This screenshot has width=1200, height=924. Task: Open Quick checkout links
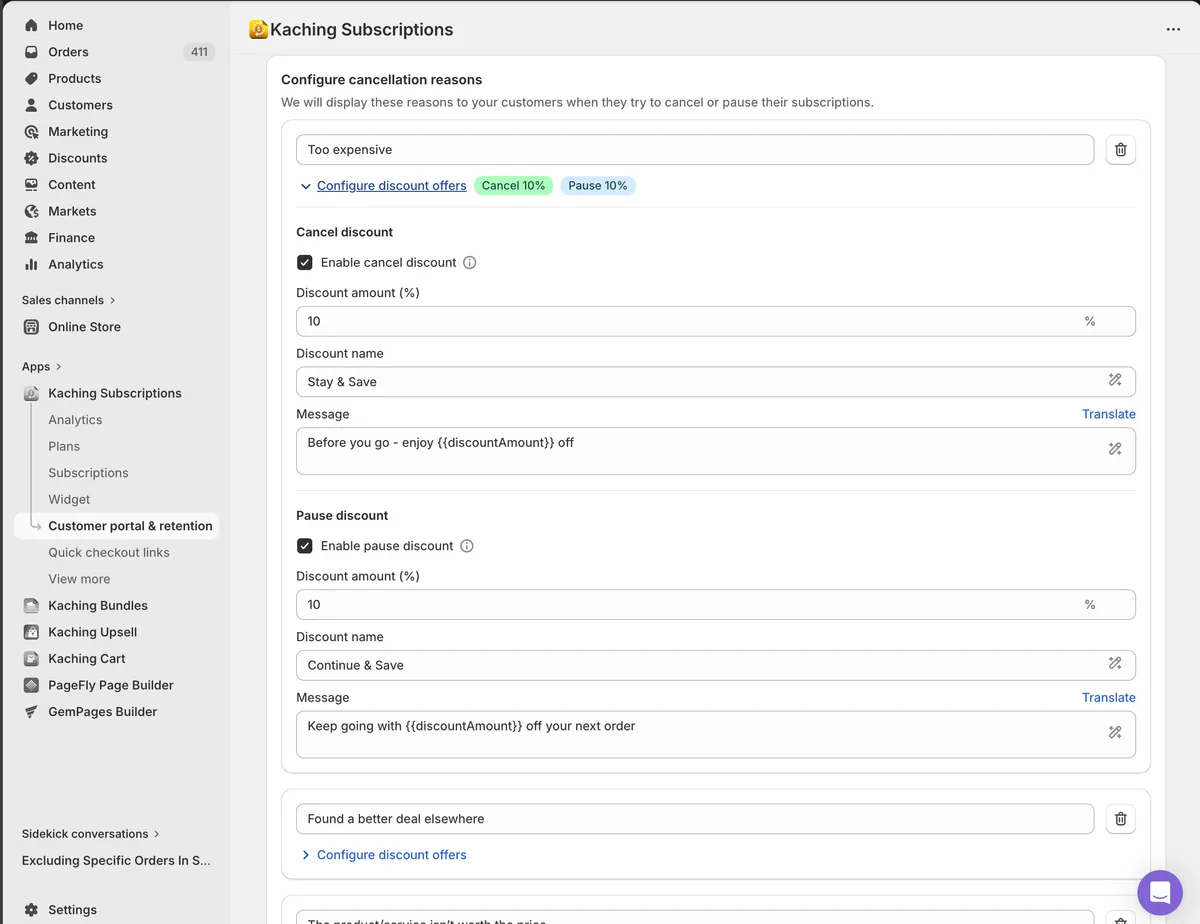(109, 552)
